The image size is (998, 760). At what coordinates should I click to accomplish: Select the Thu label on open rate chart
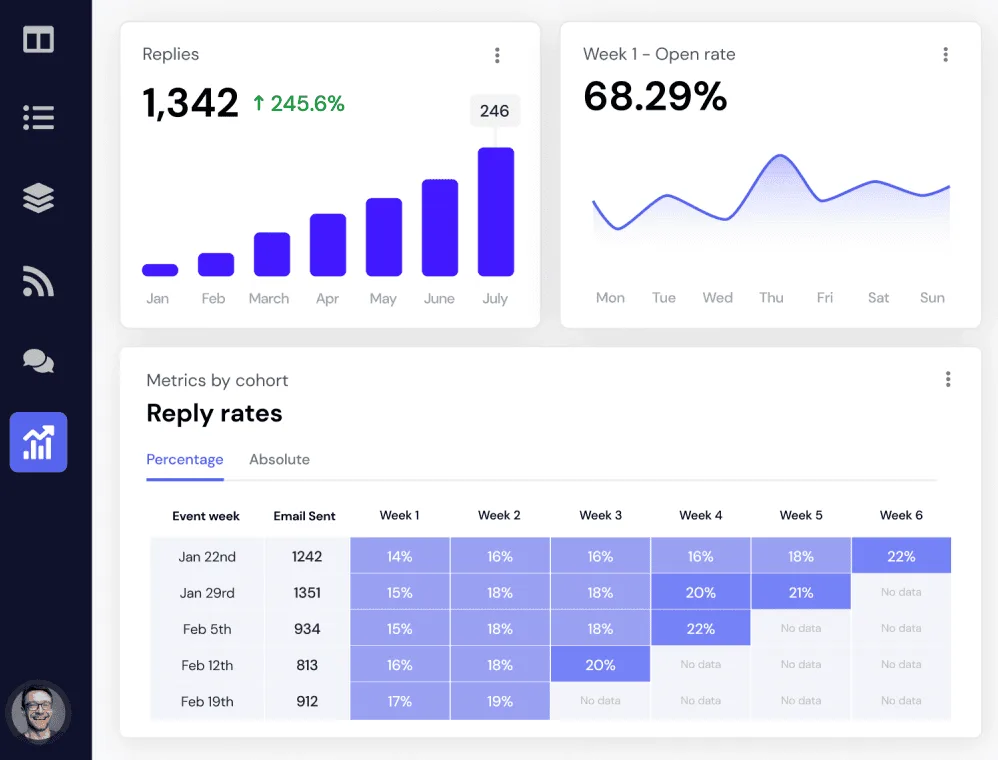point(771,297)
